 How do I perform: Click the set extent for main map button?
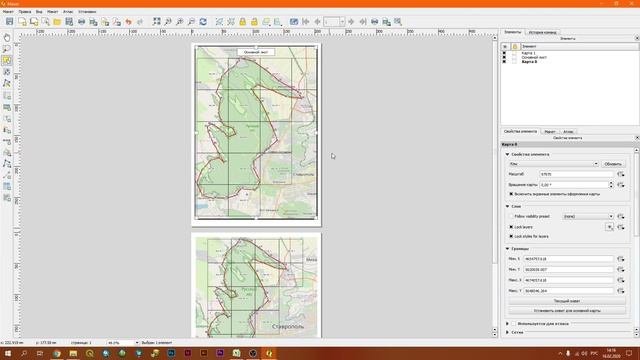coord(567,311)
